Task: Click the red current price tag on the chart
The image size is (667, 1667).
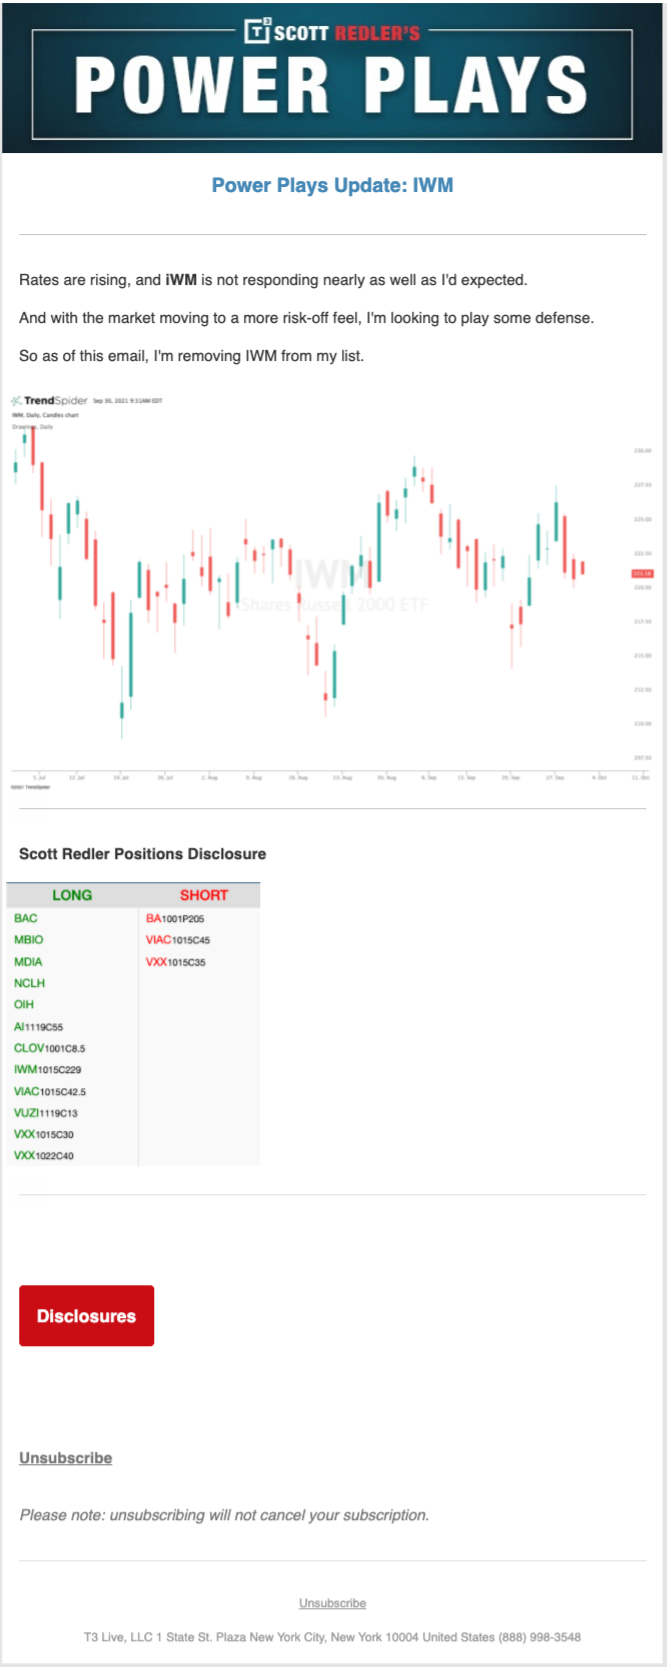Action: (642, 573)
